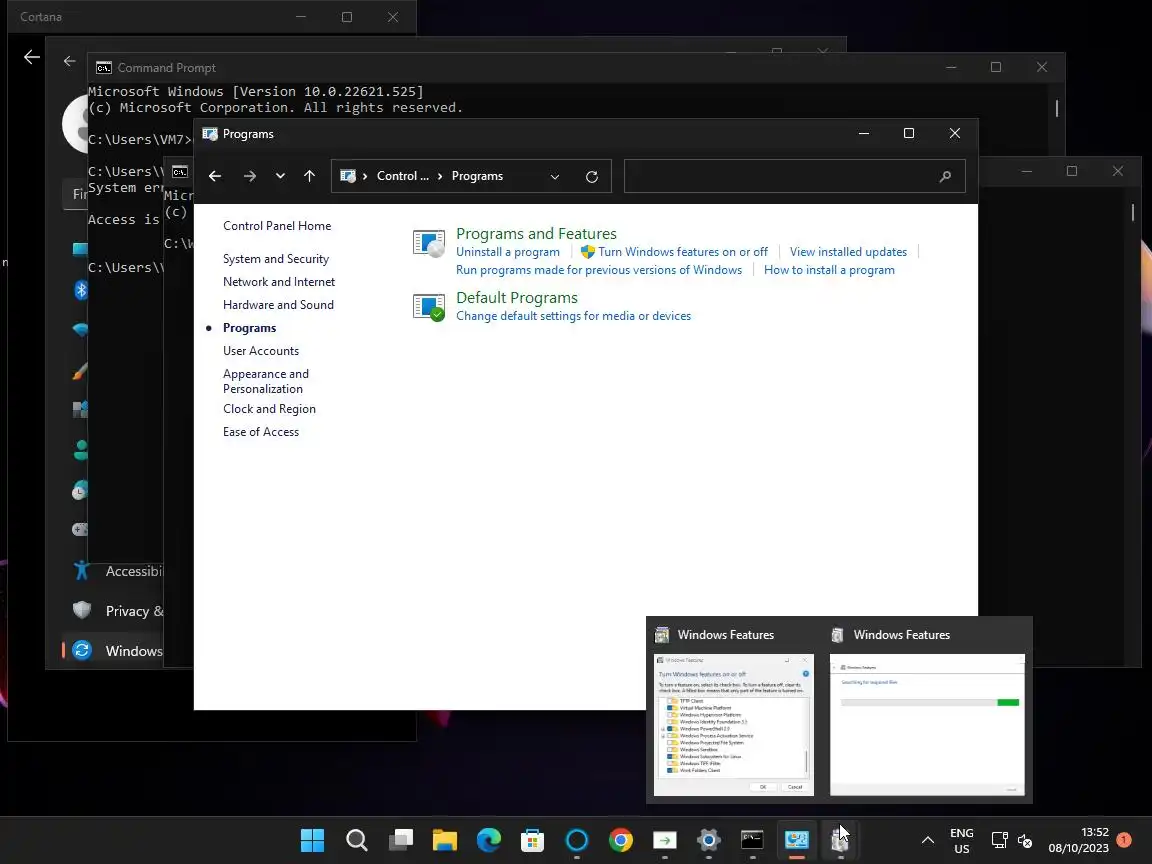Viewport: 1152px width, 864px height.
Task: Click 'View installed updates' link
Action: click(x=849, y=252)
